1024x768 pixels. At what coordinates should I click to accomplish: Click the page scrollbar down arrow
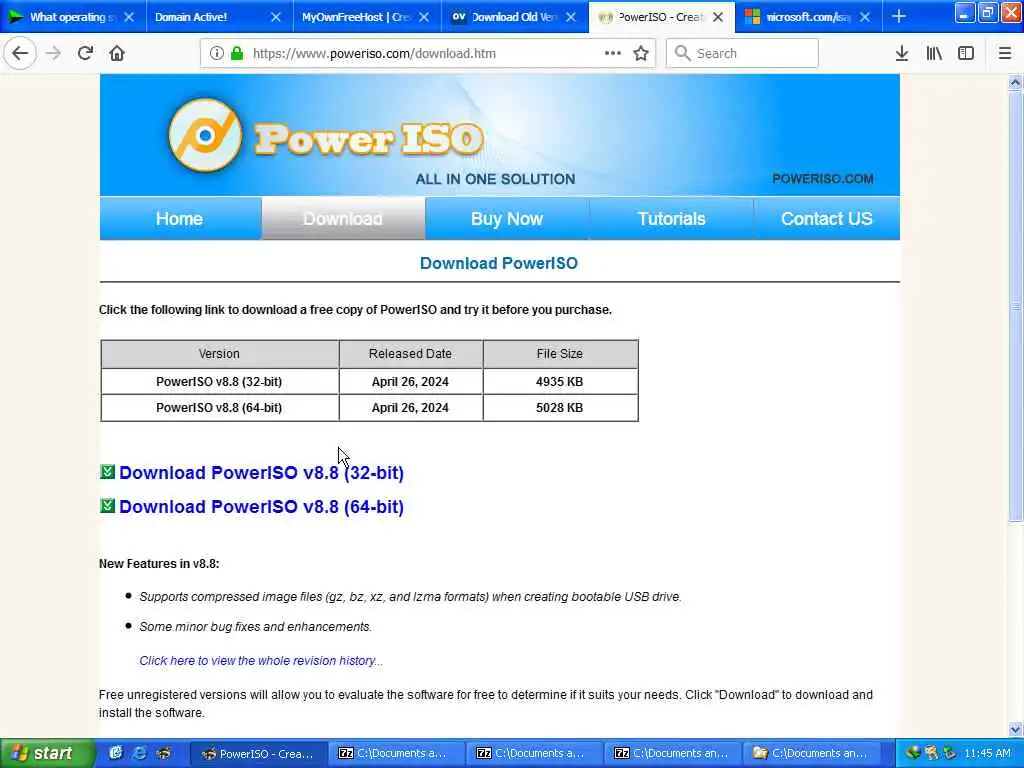click(1015, 729)
